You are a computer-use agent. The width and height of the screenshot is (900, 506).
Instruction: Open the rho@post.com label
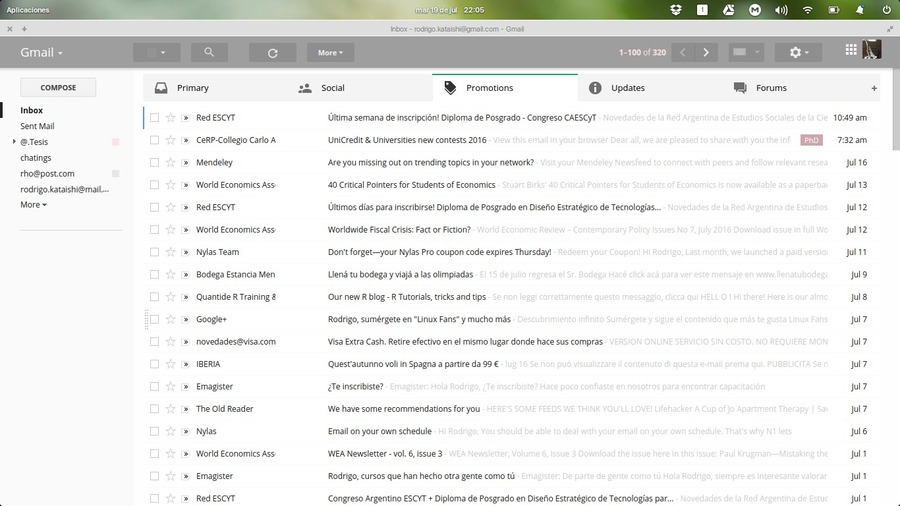tap(47, 173)
